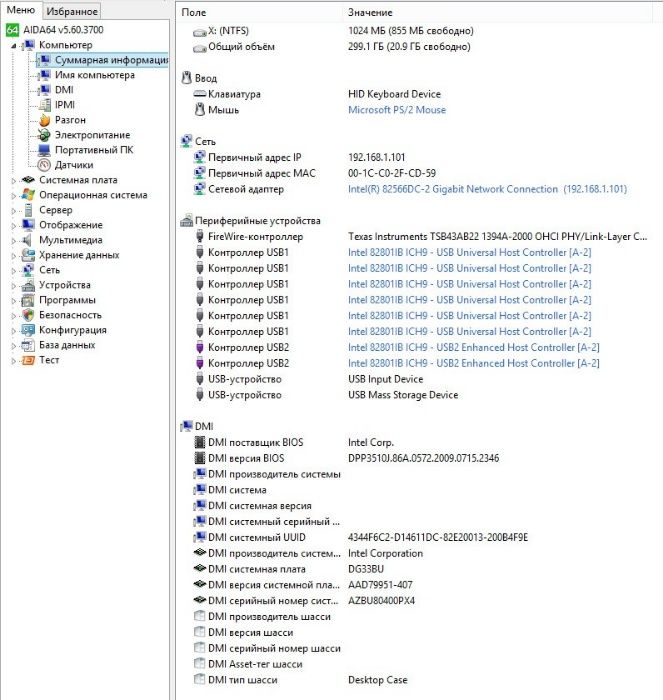Image resolution: width=663 pixels, height=700 pixels.
Task: Select USB Mass Storage Device value
Action: click(403, 395)
